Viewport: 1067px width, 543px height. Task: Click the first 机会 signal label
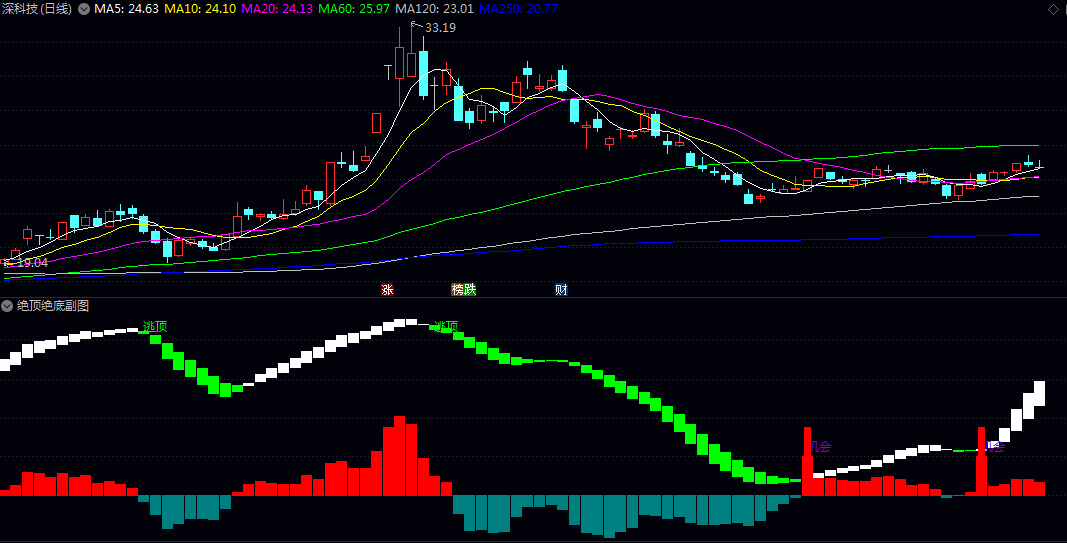(x=819, y=447)
